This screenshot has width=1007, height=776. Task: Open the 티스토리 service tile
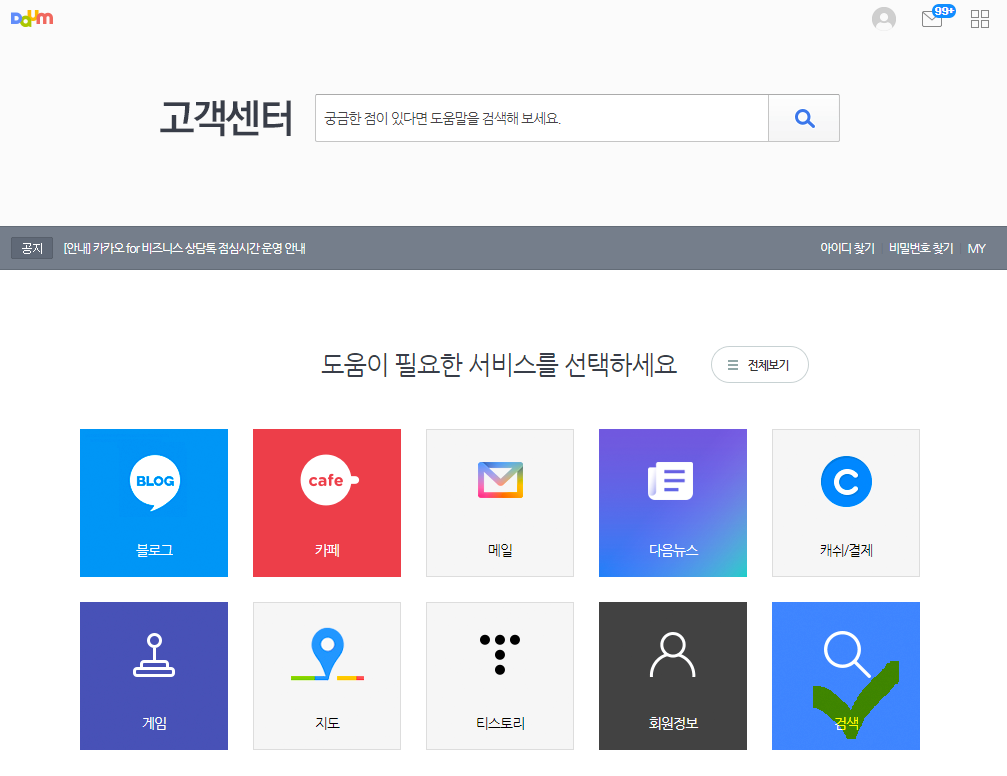click(x=500, y=676)
